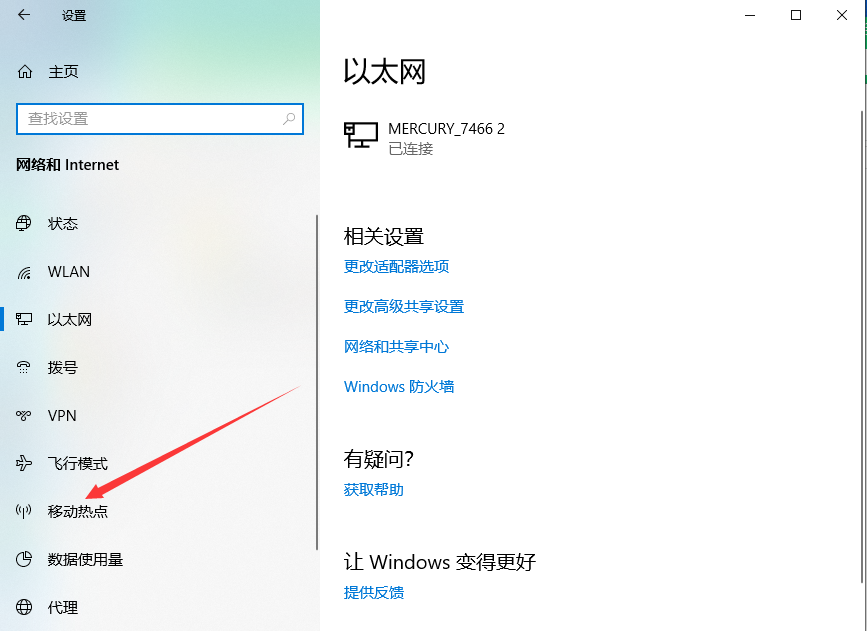Open 更改高级共享设置 link
The height and width of the screenshot is (631, 867).
click(x=404, y=306)
